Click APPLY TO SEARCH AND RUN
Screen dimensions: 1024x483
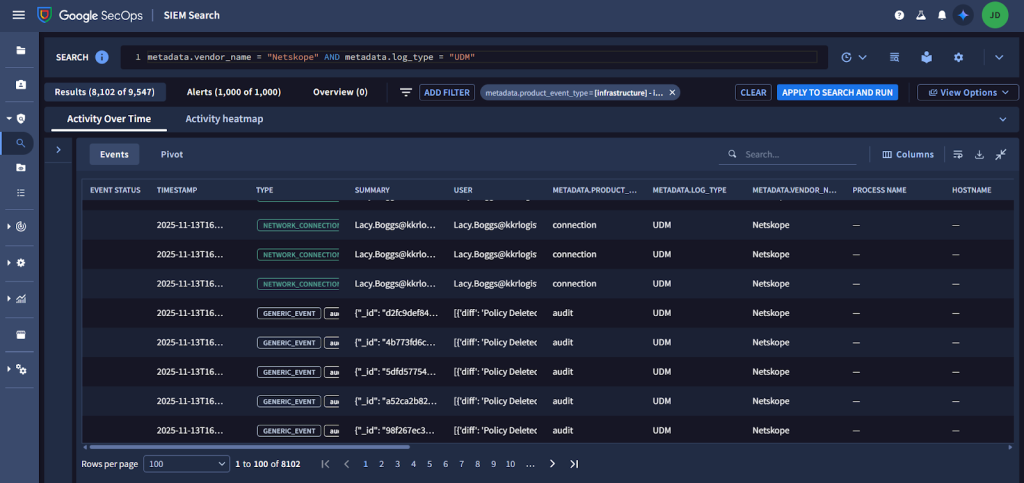[x=837, y=93]
